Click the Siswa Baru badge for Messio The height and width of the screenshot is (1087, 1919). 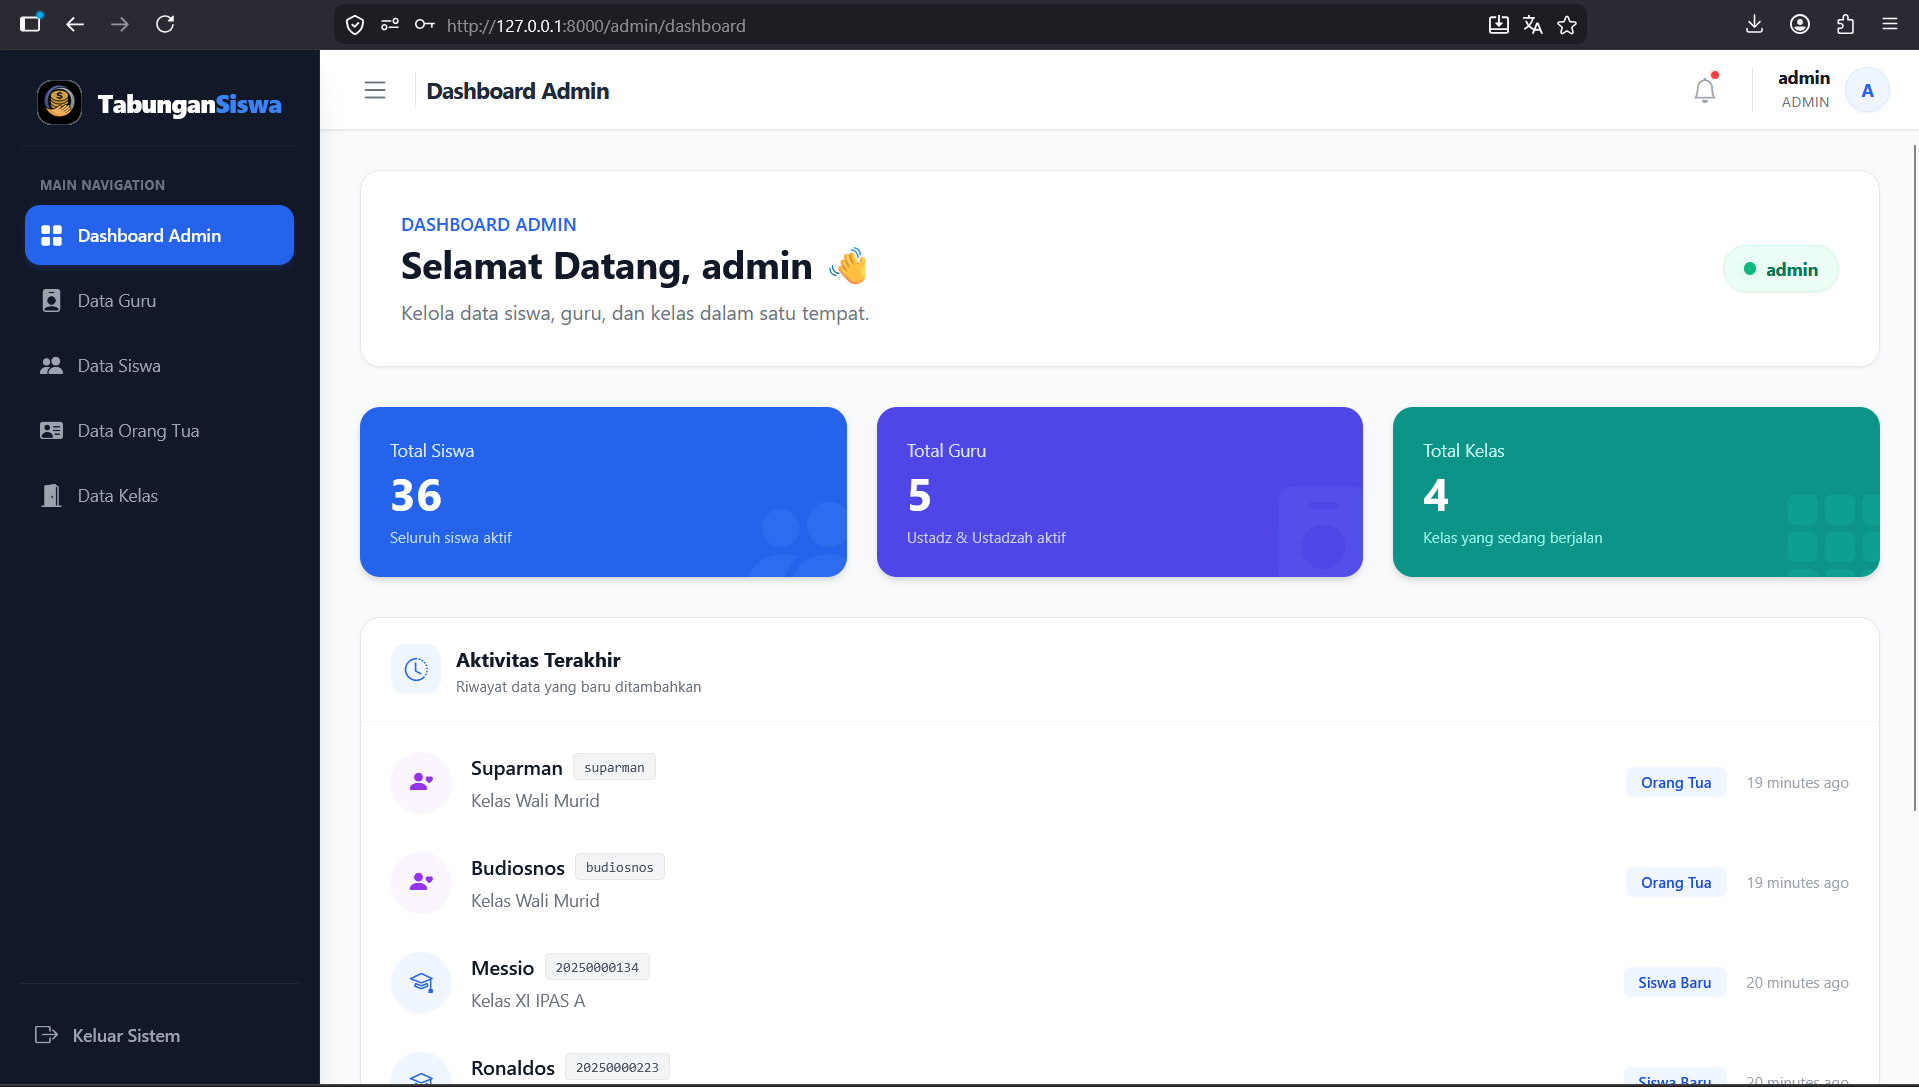coord(1675,982)
